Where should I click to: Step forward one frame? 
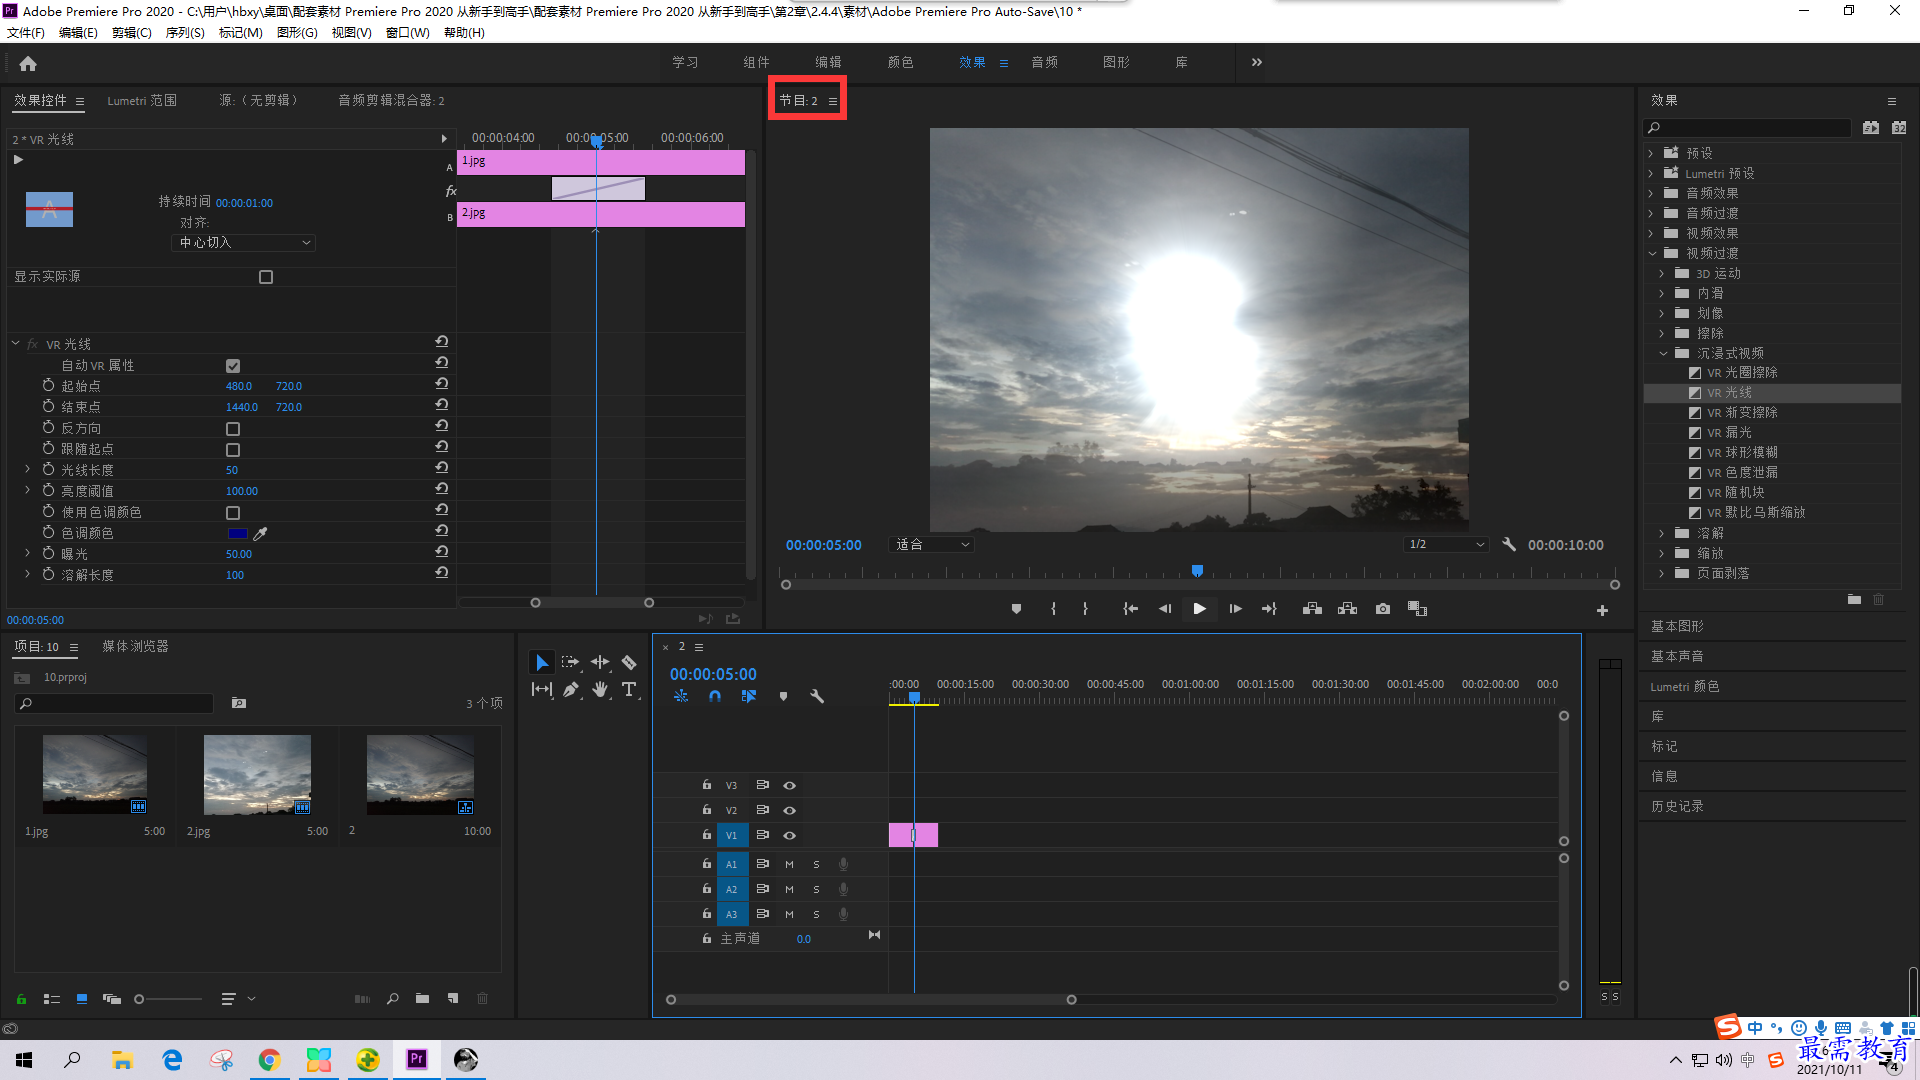coord(1235,608)
